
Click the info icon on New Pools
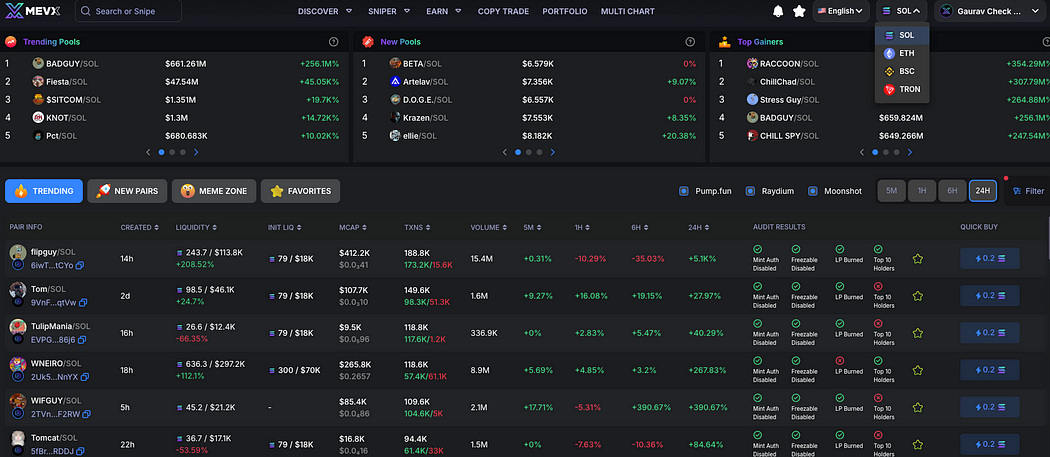(690, 42)
